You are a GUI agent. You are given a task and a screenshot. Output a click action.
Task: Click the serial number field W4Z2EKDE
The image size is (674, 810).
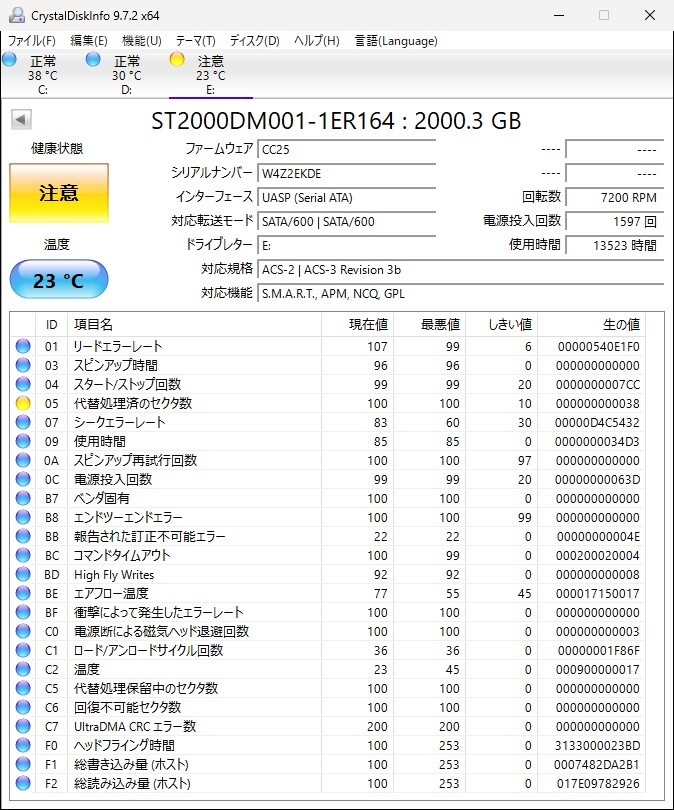click(347, 173)
